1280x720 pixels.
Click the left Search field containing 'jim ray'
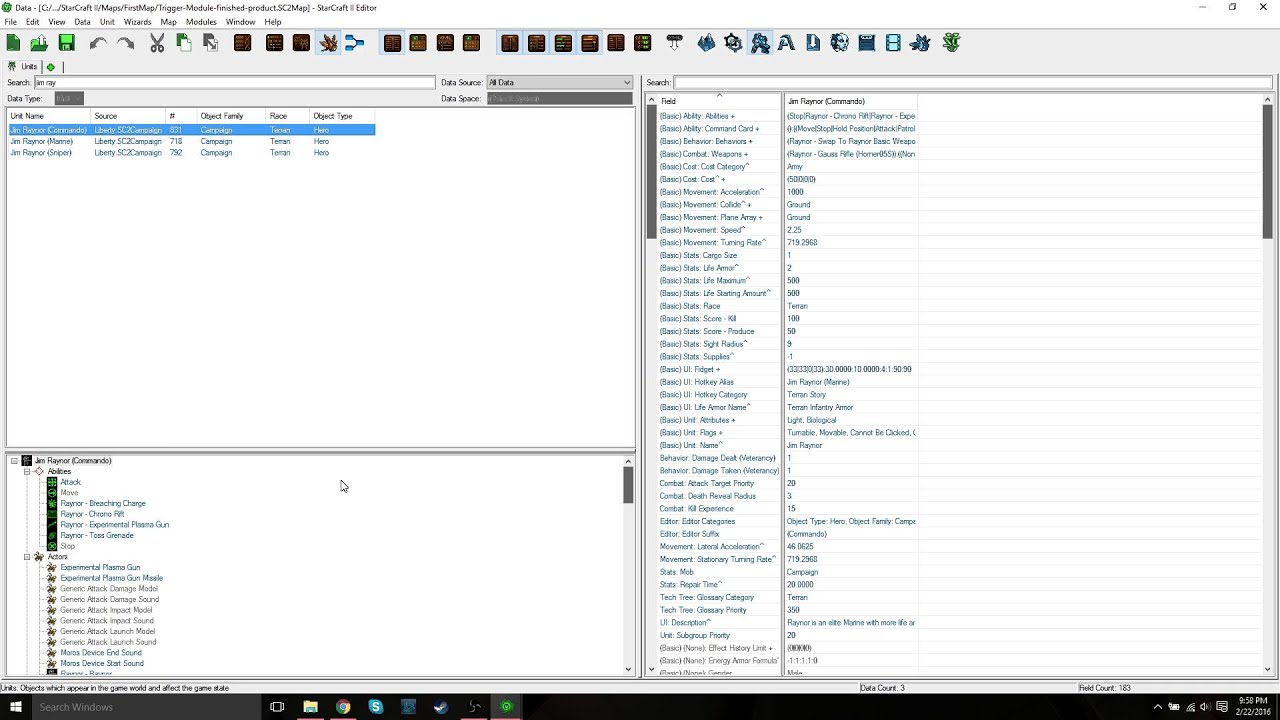point(235,82)
